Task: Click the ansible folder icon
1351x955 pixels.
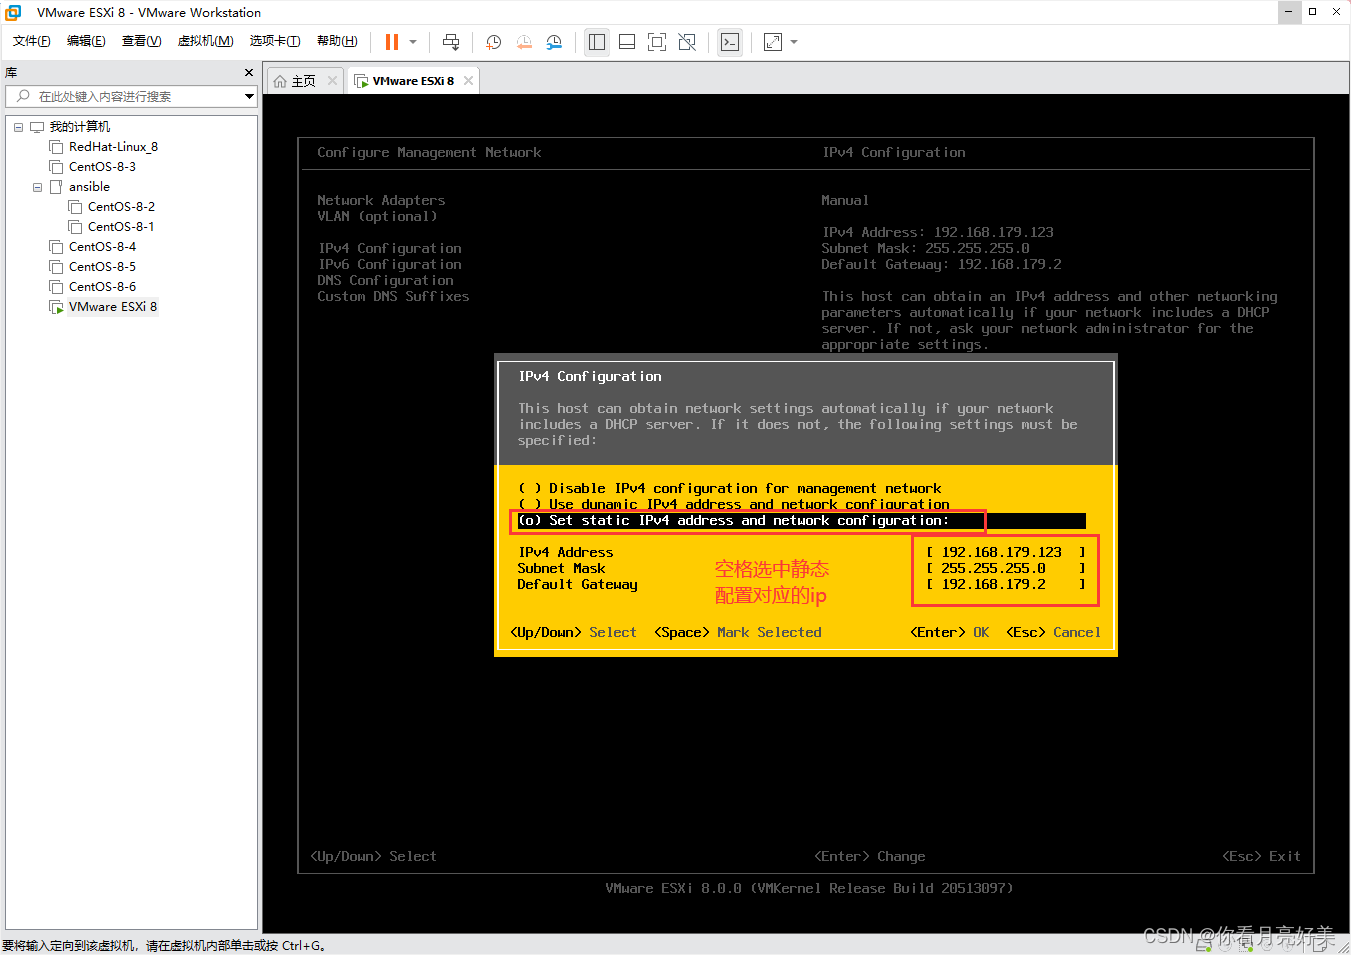Action: (56, 187)
